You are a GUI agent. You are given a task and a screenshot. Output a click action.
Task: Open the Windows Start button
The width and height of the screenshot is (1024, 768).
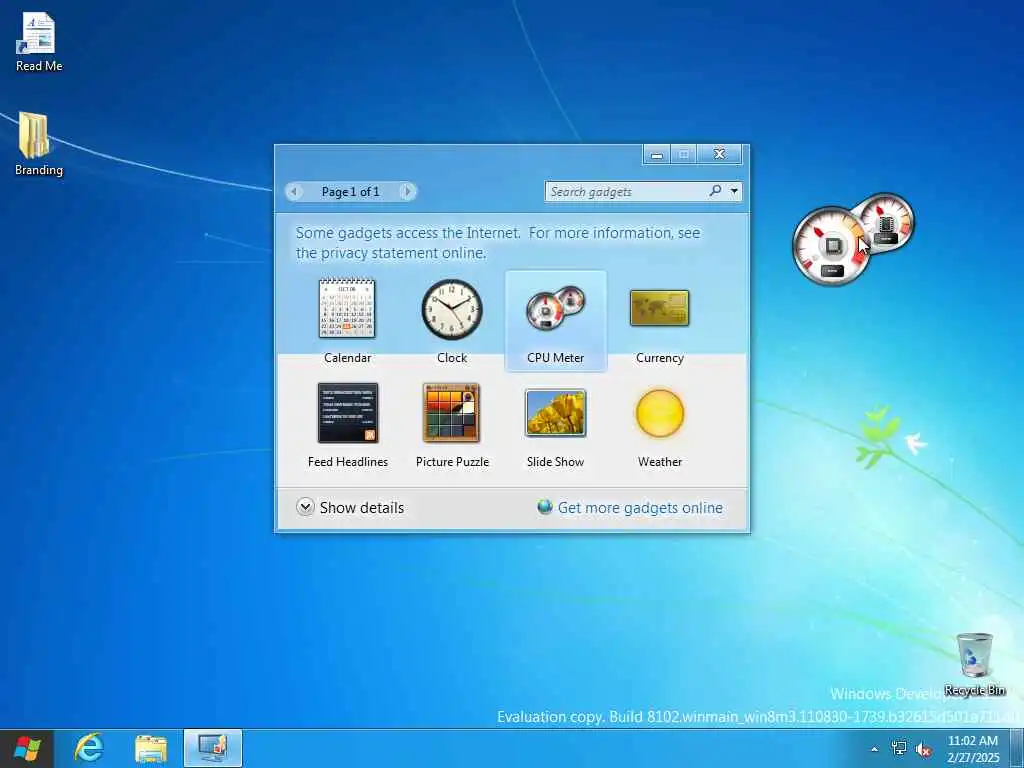coord(27,748)
